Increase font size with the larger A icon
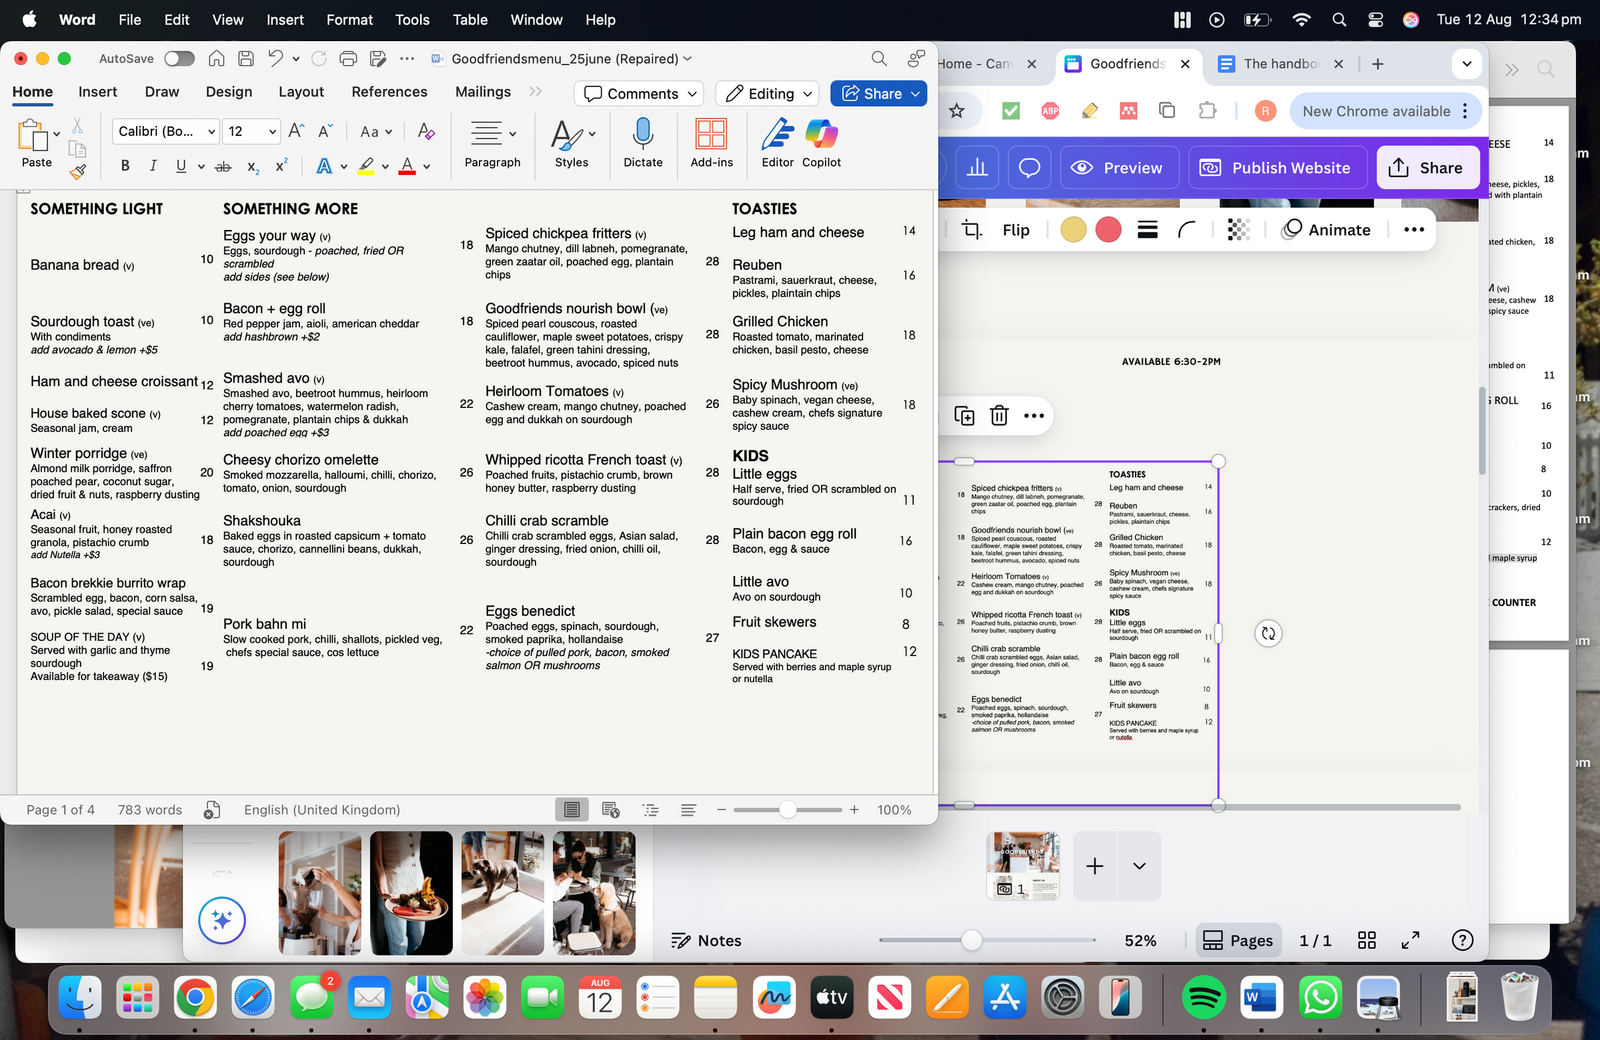1600x1040 pixels. tap(296, 131)
